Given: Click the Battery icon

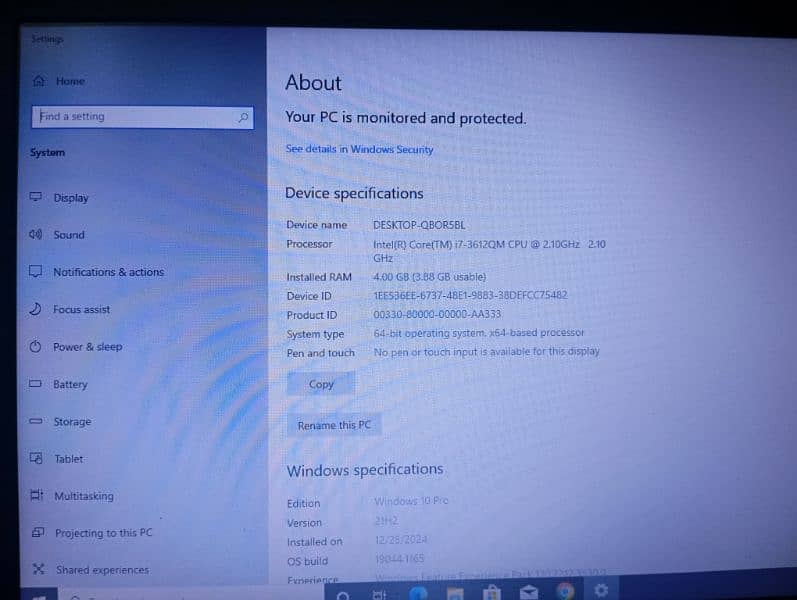Looking at the screenshot, I should pyautogui.click(x=35, y=383).
